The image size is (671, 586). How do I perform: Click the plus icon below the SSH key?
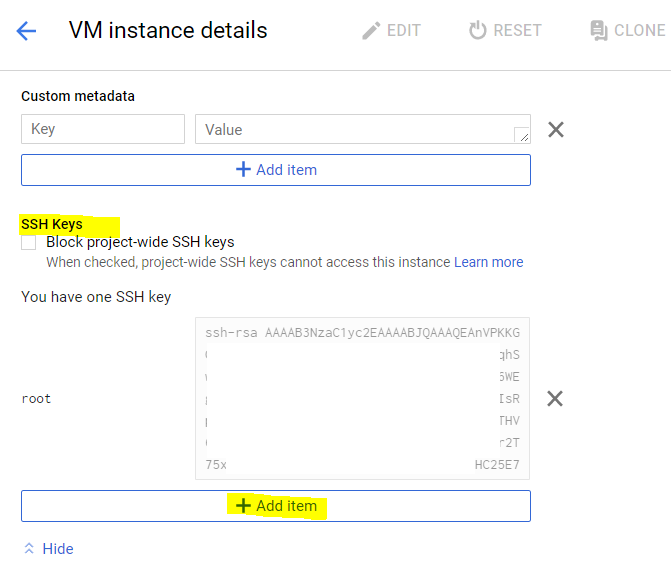tap(243, 506)
